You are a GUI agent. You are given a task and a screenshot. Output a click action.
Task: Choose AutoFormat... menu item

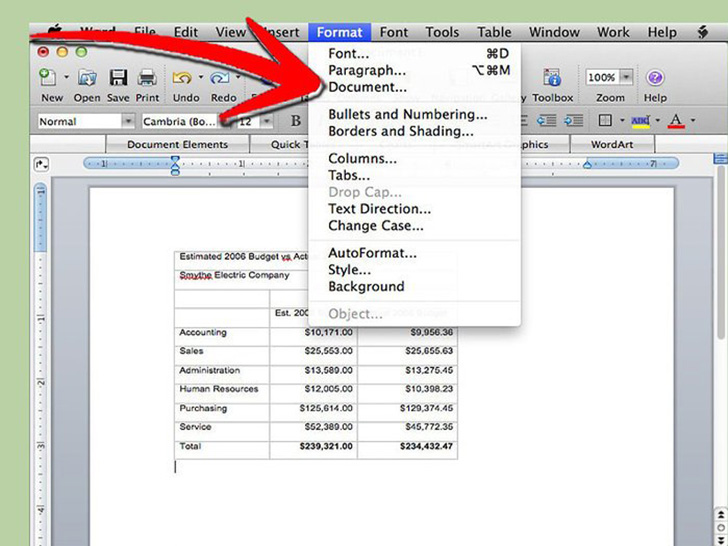coord(415,253)
